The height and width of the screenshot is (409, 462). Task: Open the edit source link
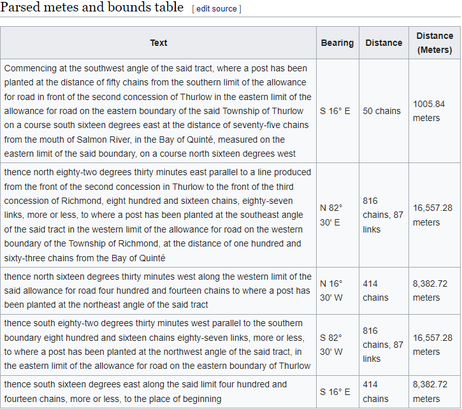coord(216,9)
